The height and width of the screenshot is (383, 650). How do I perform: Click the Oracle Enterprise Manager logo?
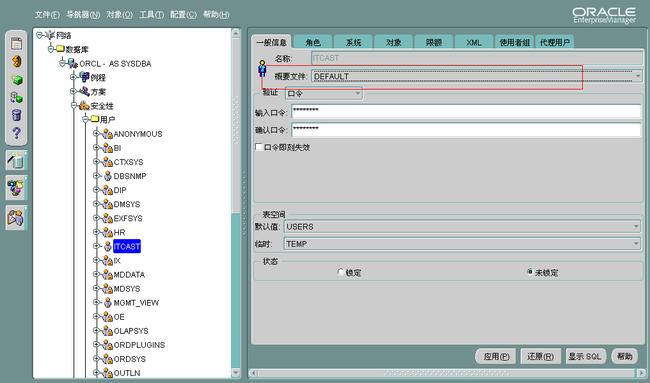click(x=604, y=15)
